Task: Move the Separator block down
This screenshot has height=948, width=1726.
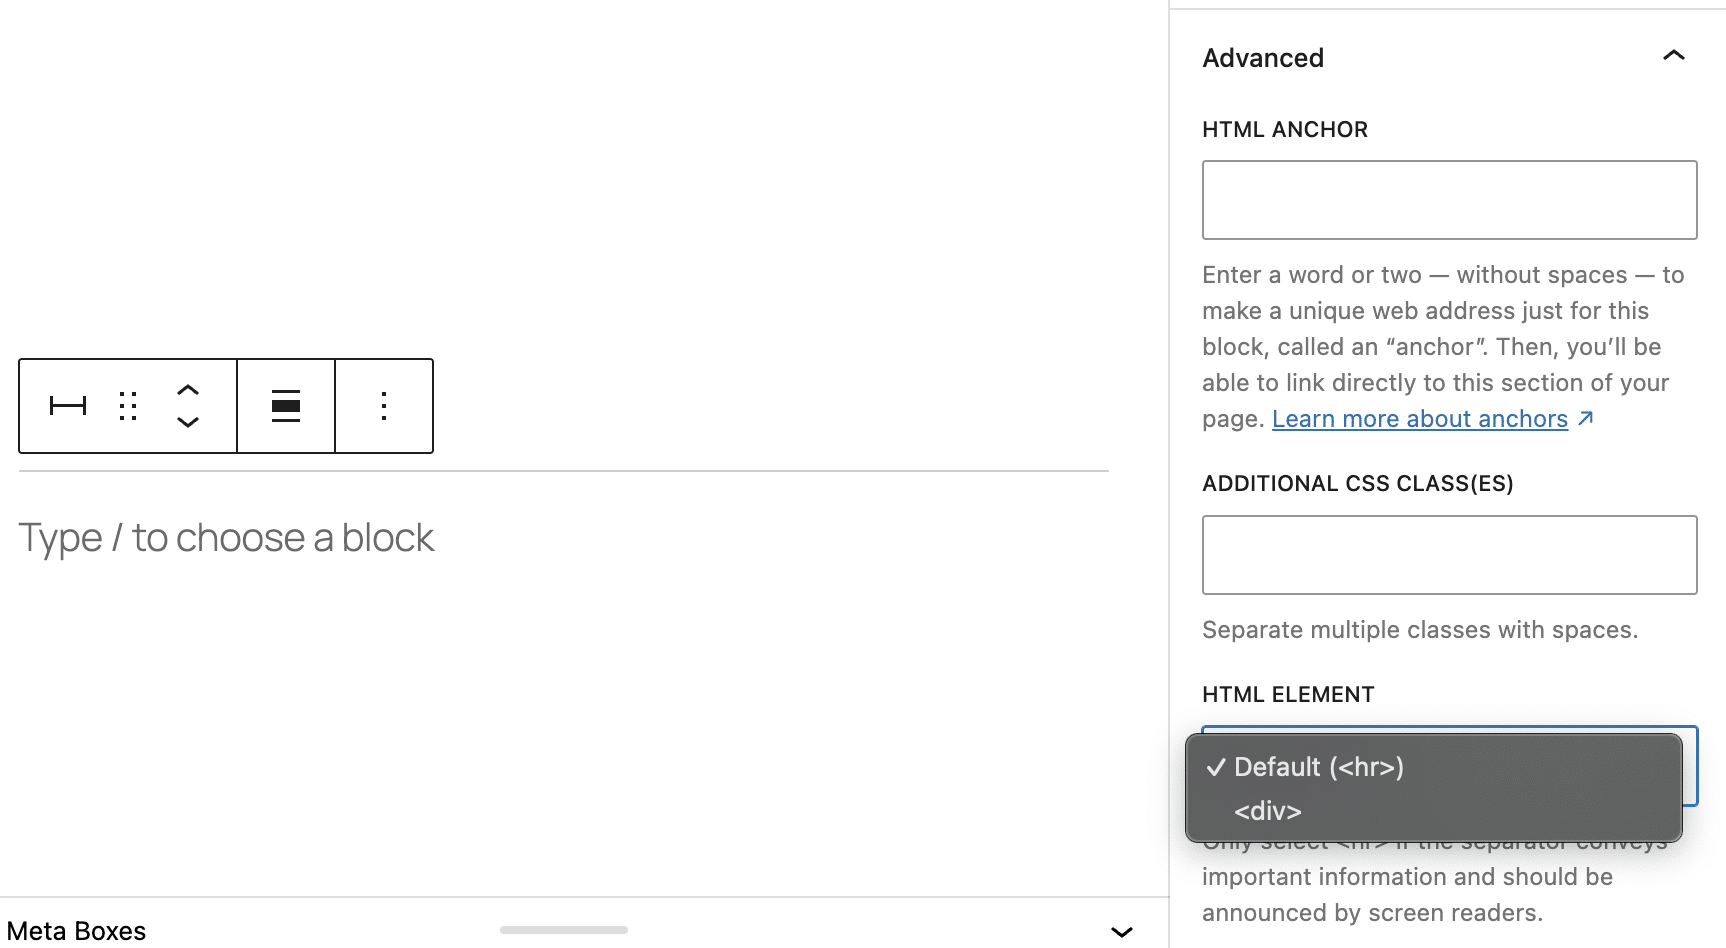Action: [x=188, y=423]
